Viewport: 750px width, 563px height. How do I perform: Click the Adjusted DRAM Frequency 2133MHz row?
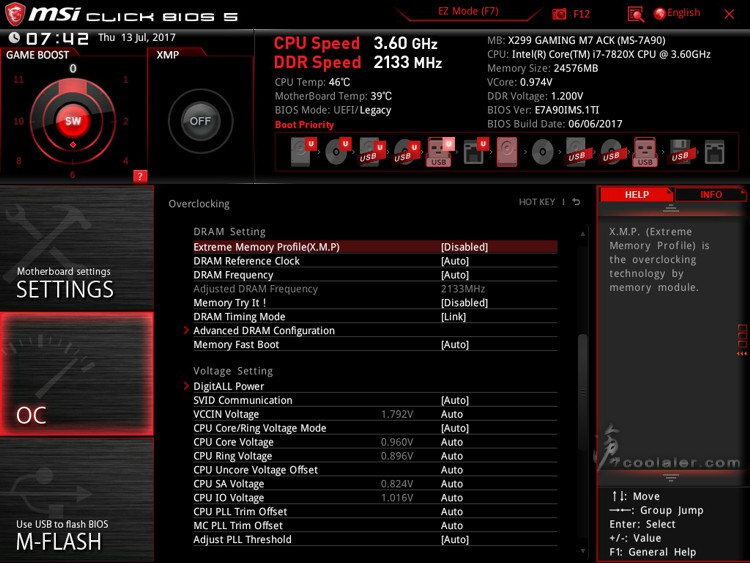(375, 288)
